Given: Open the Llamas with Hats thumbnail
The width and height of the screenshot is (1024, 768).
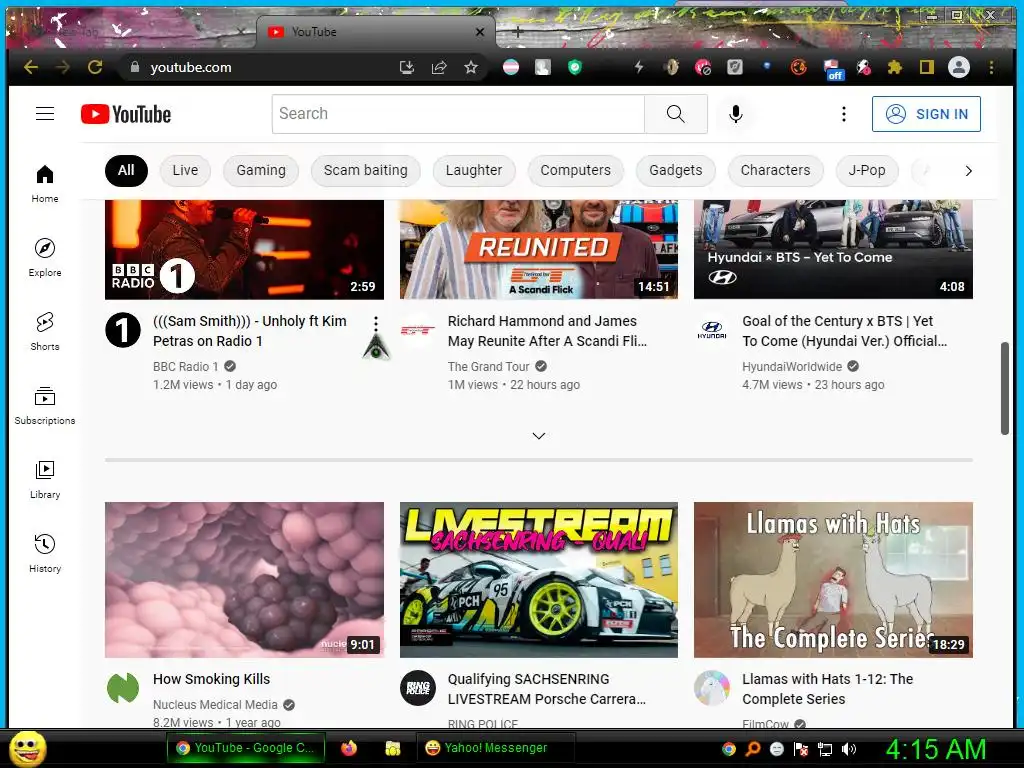Looking at the screenshot, I should click(x=833, y=580).
